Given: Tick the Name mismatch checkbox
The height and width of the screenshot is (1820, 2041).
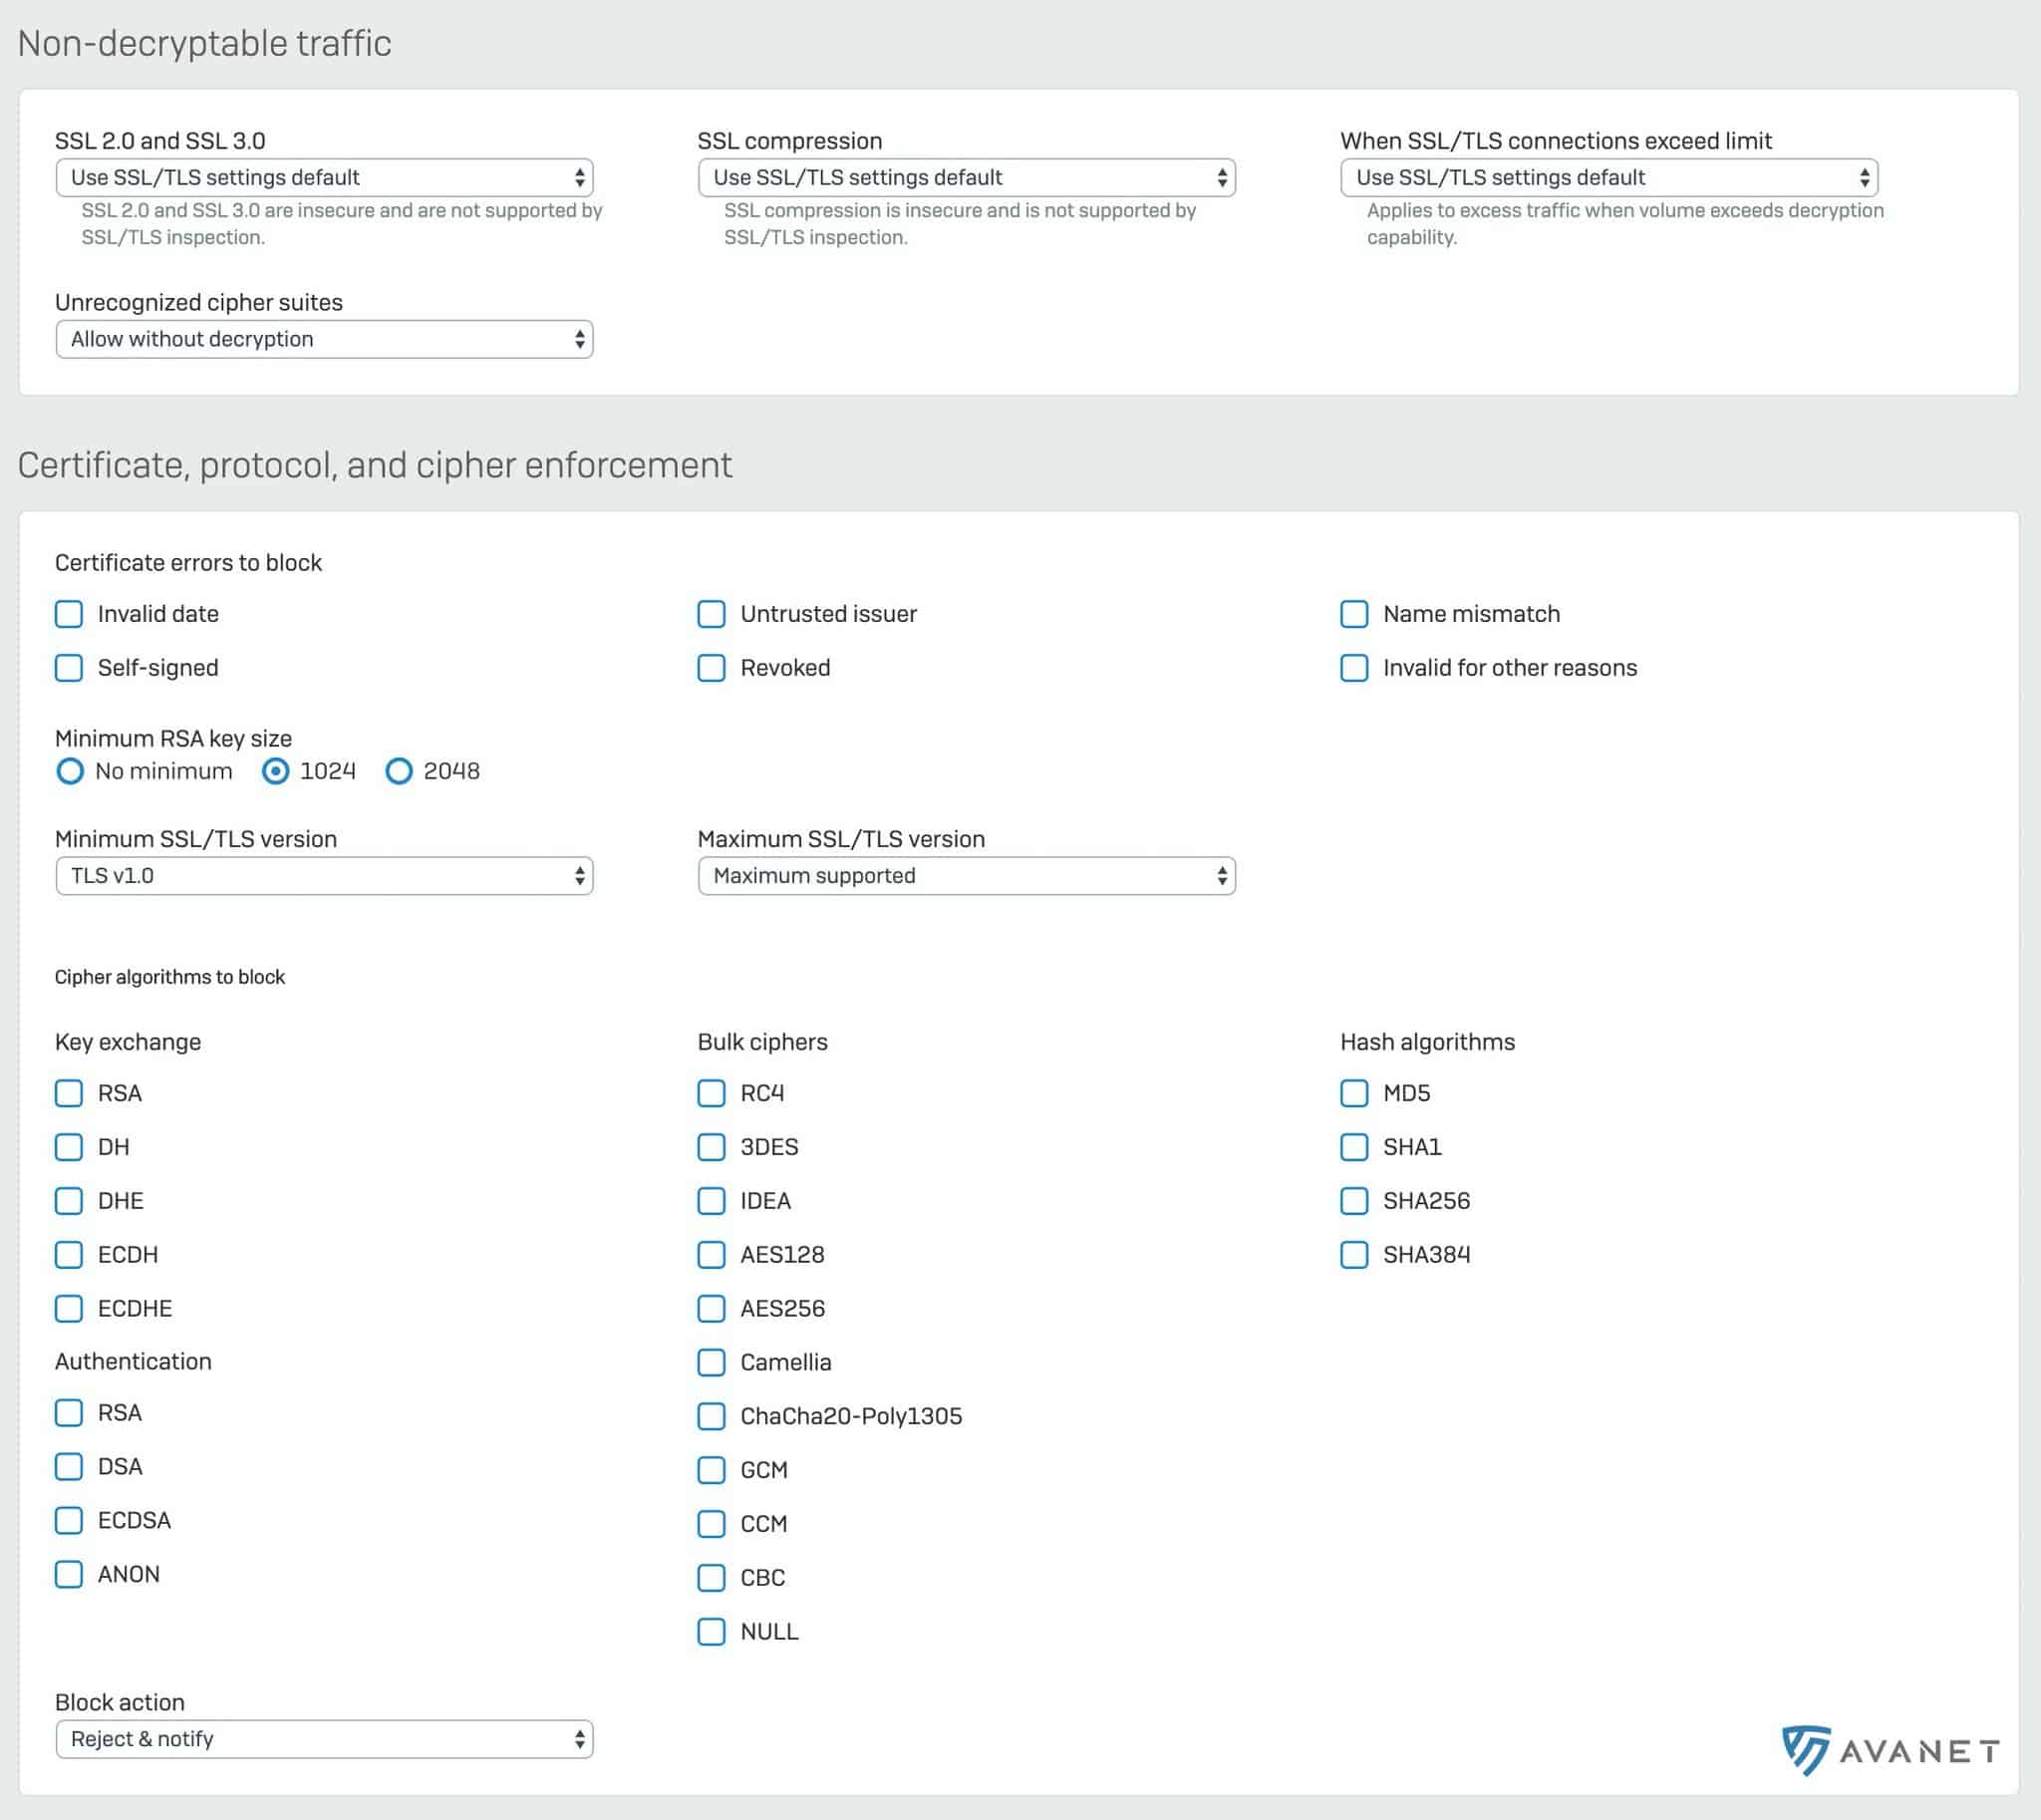Looking at the screenshot, I should 1354,614.
